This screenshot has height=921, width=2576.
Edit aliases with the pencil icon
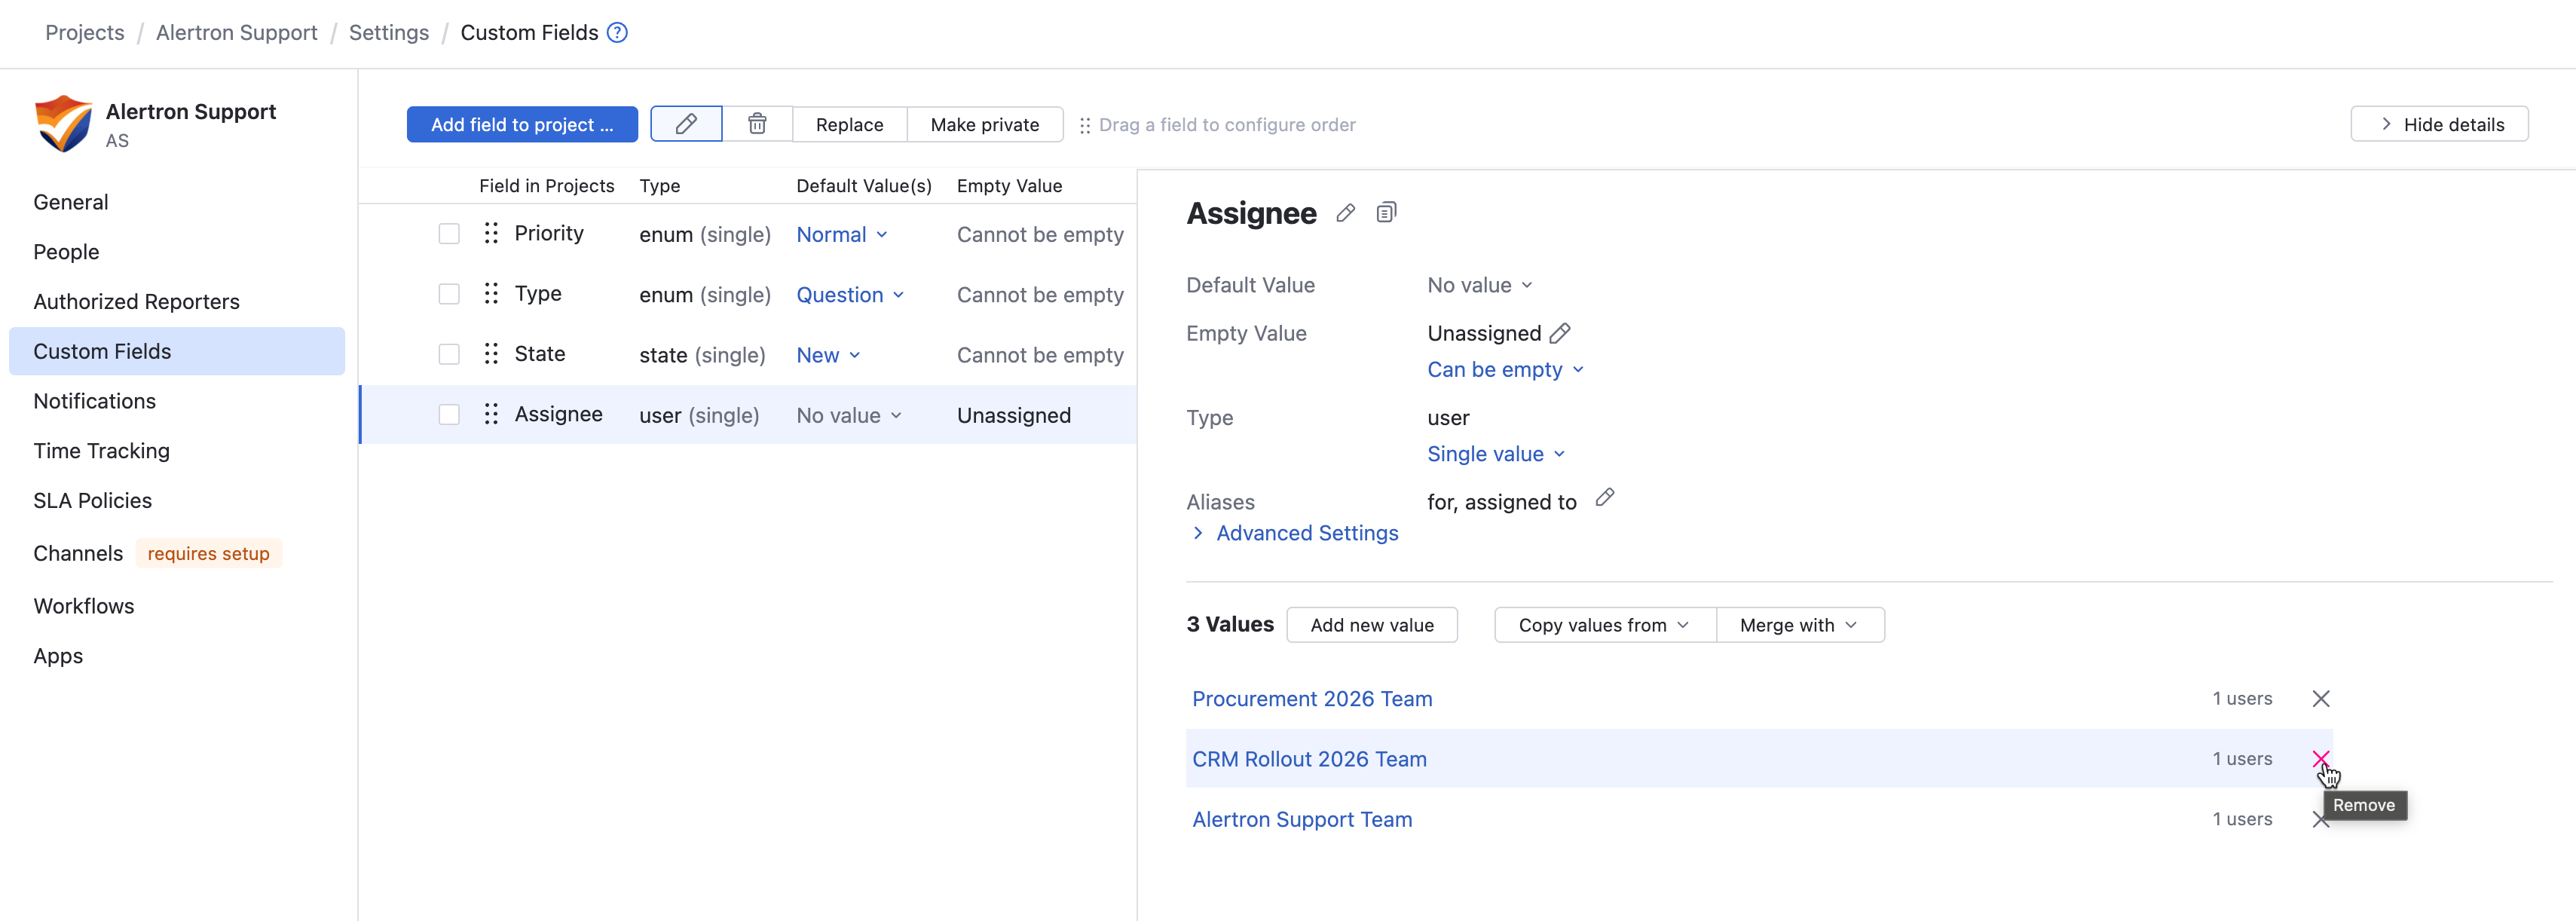coord(1605,498)
